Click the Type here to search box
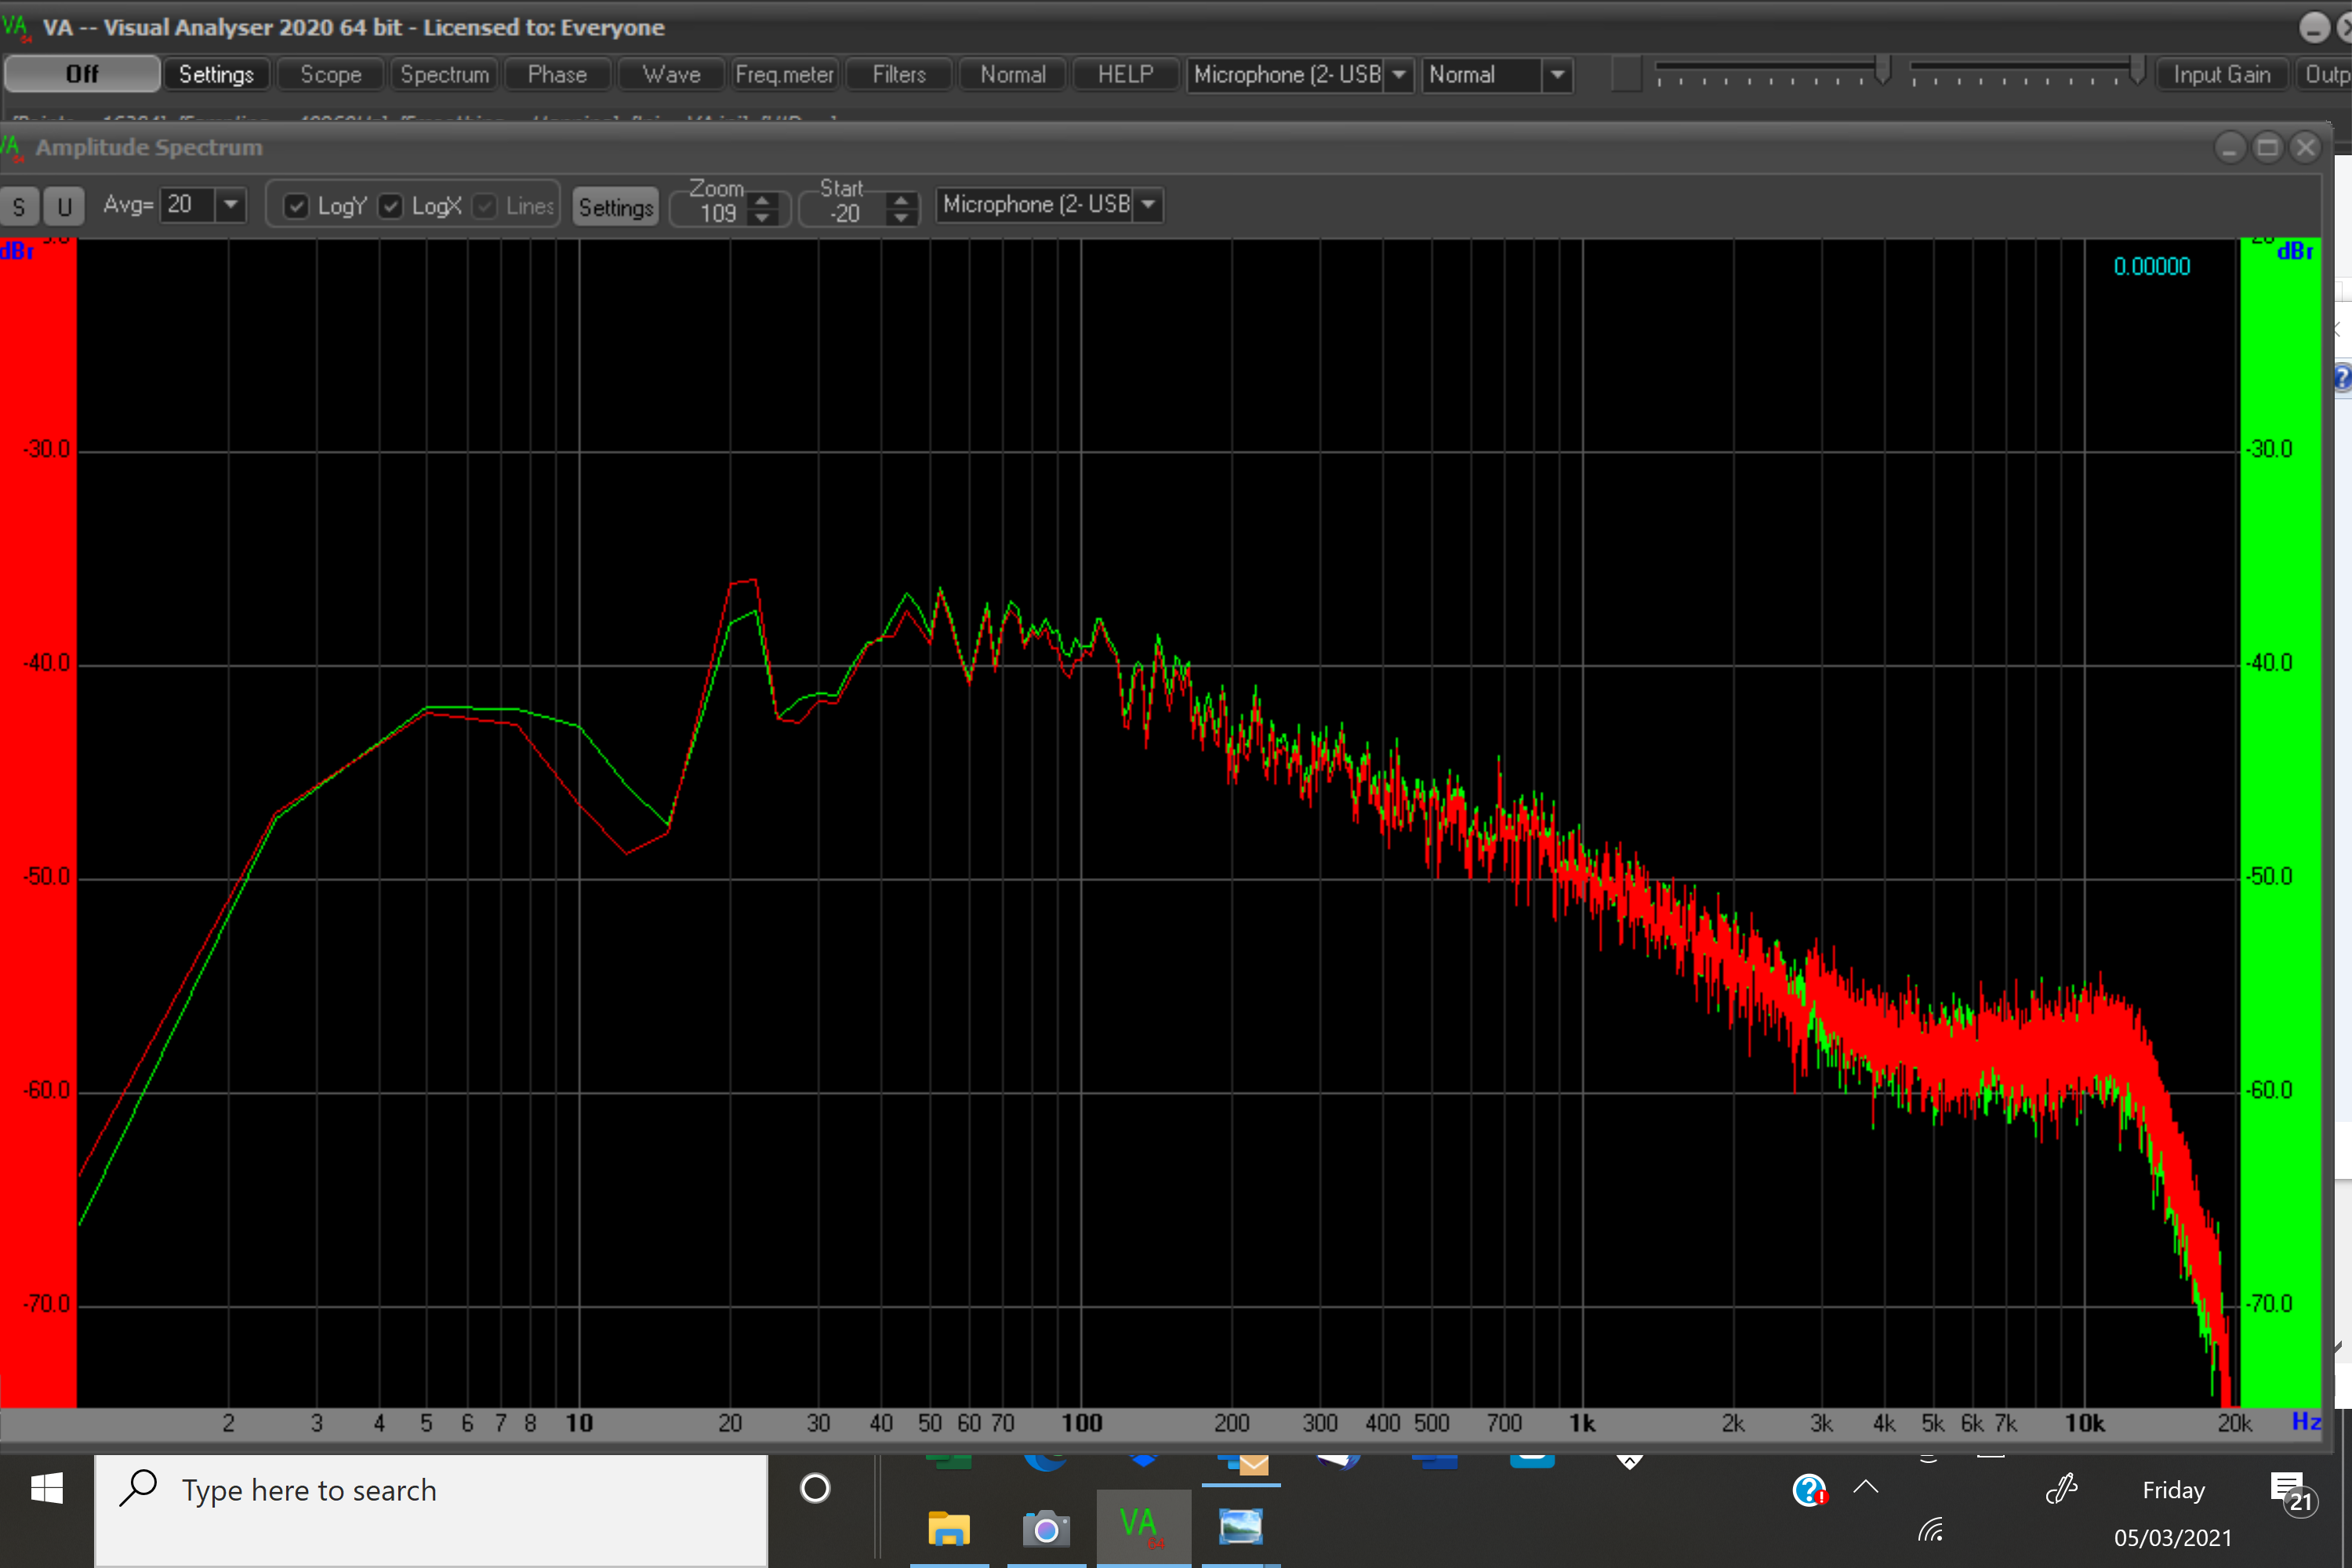 pyautogui.click(x=432, y=1510)
